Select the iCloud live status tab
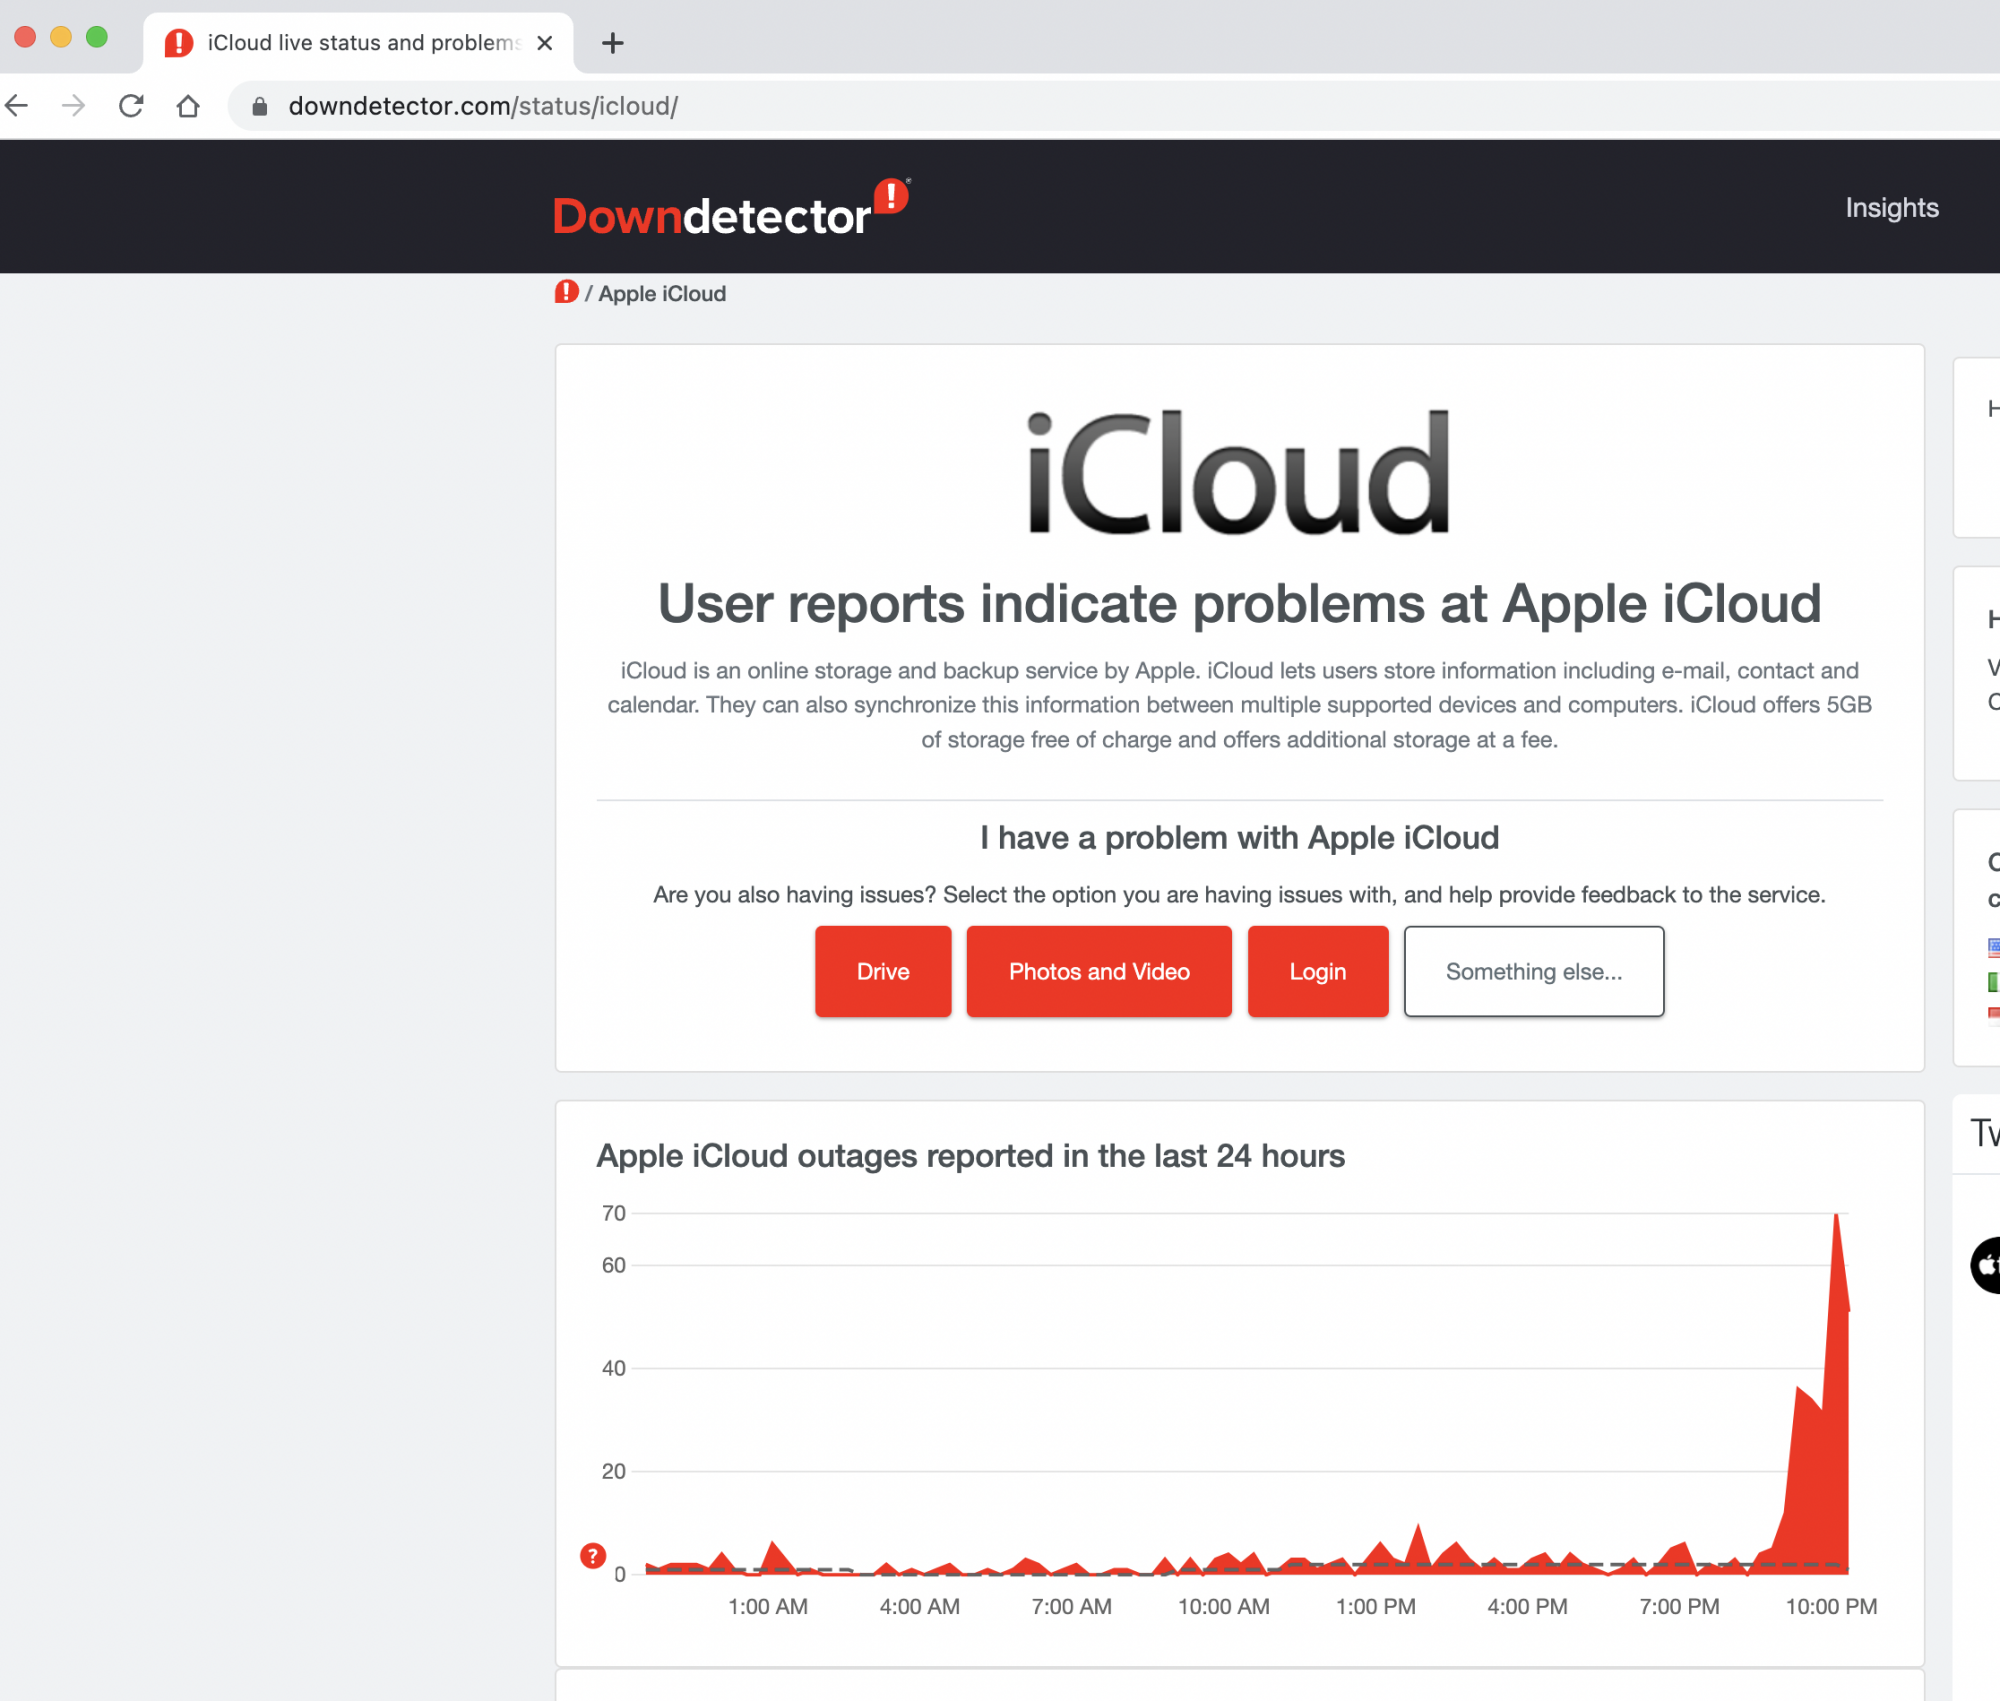The width and height of the screenshot is (2000, 1701). [x=359, y=43]
